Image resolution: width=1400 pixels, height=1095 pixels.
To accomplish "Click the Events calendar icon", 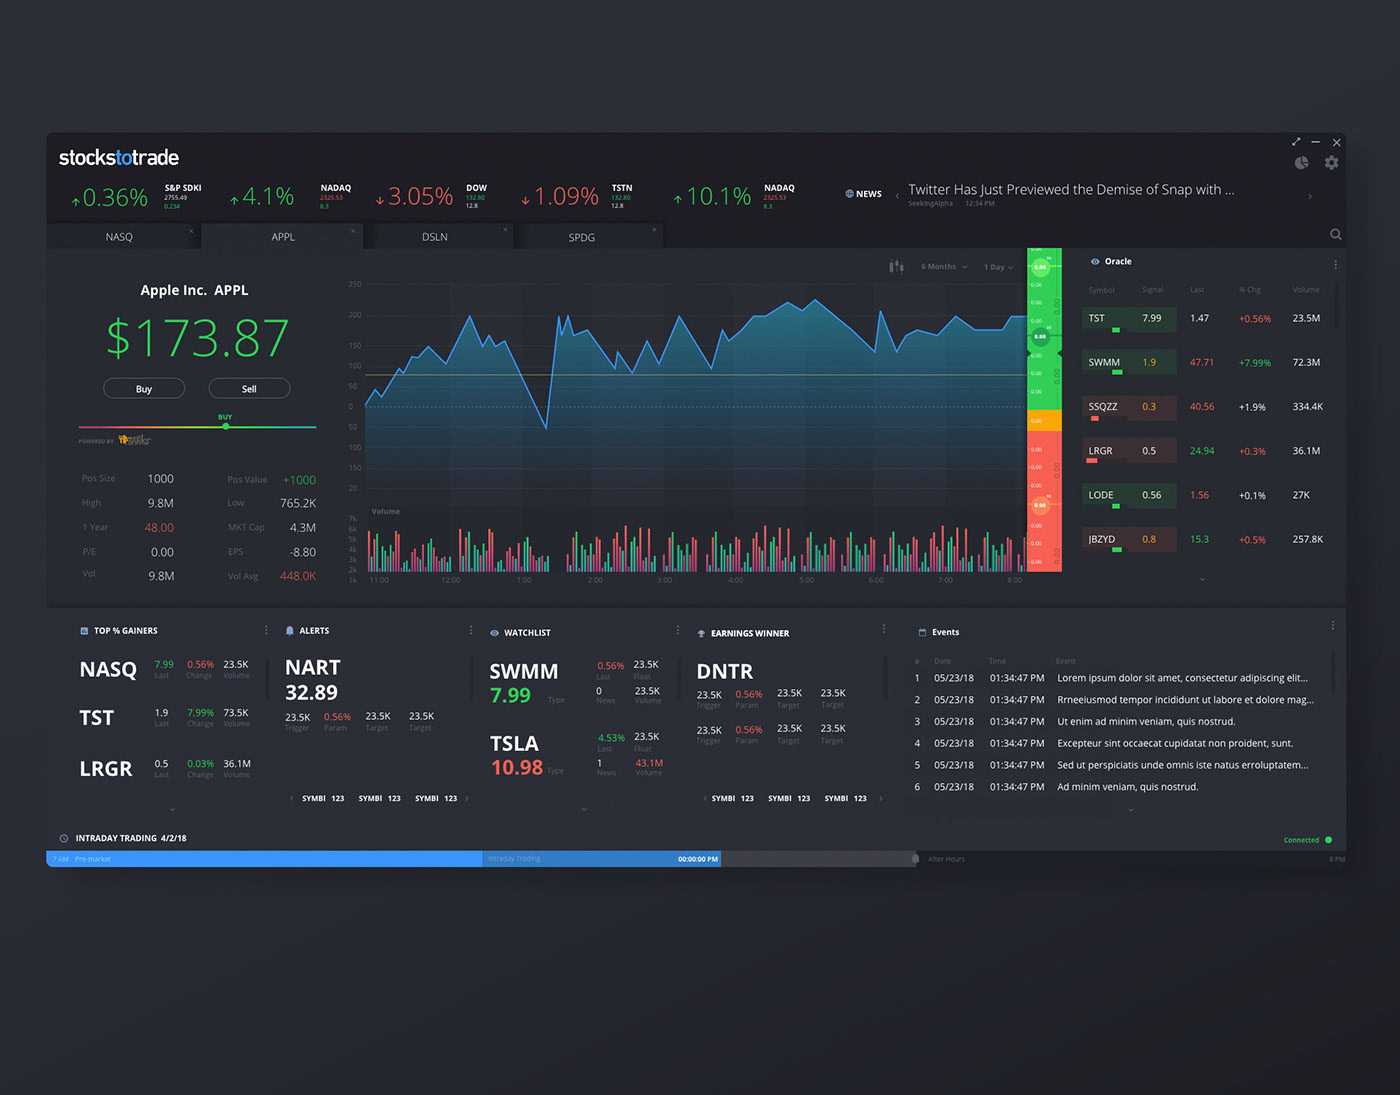I will pyautogui.click(x=922, y=632).
